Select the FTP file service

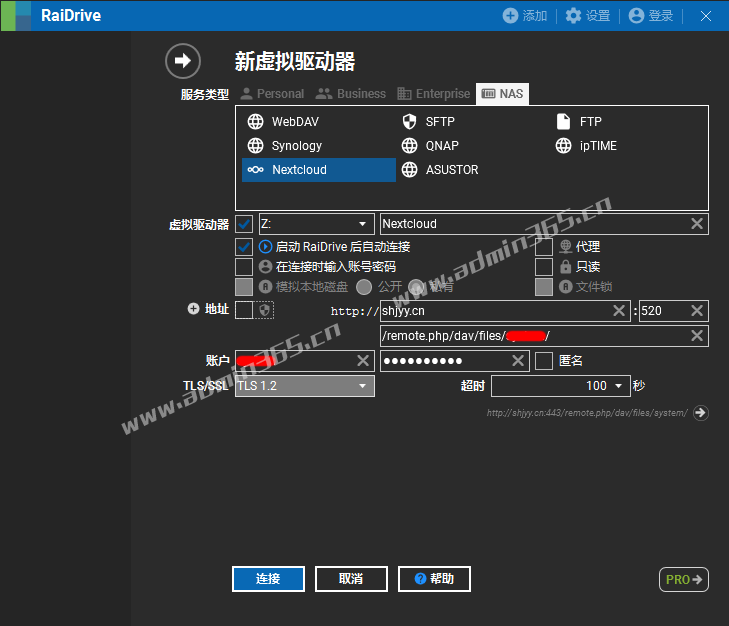click(x=627, y=122)
